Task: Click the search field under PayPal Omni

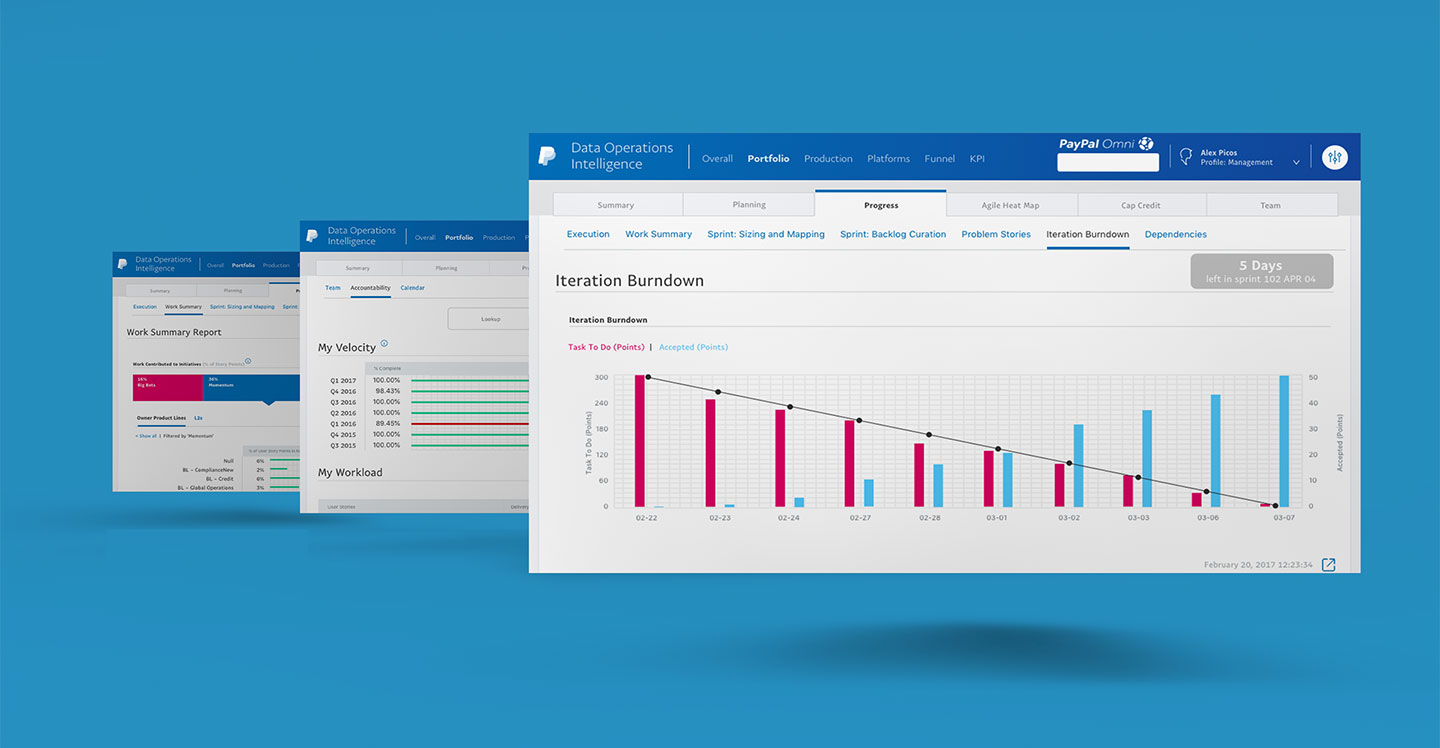Action: (x=1107, y=162)
